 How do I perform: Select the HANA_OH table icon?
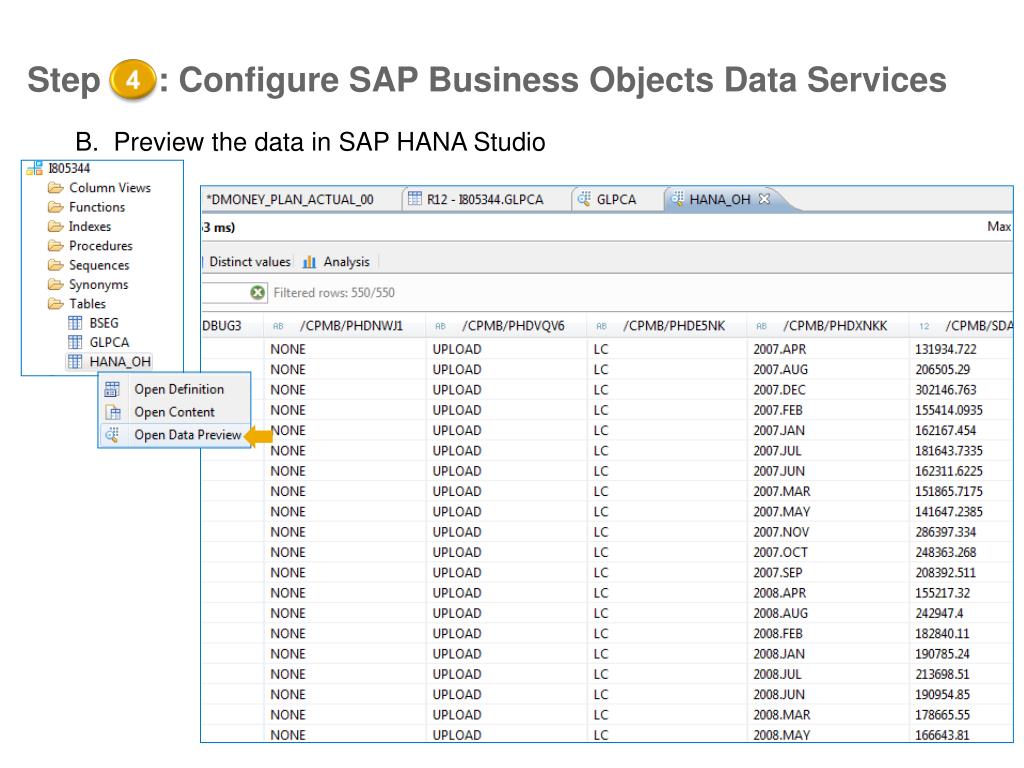[x=76, y=362]
